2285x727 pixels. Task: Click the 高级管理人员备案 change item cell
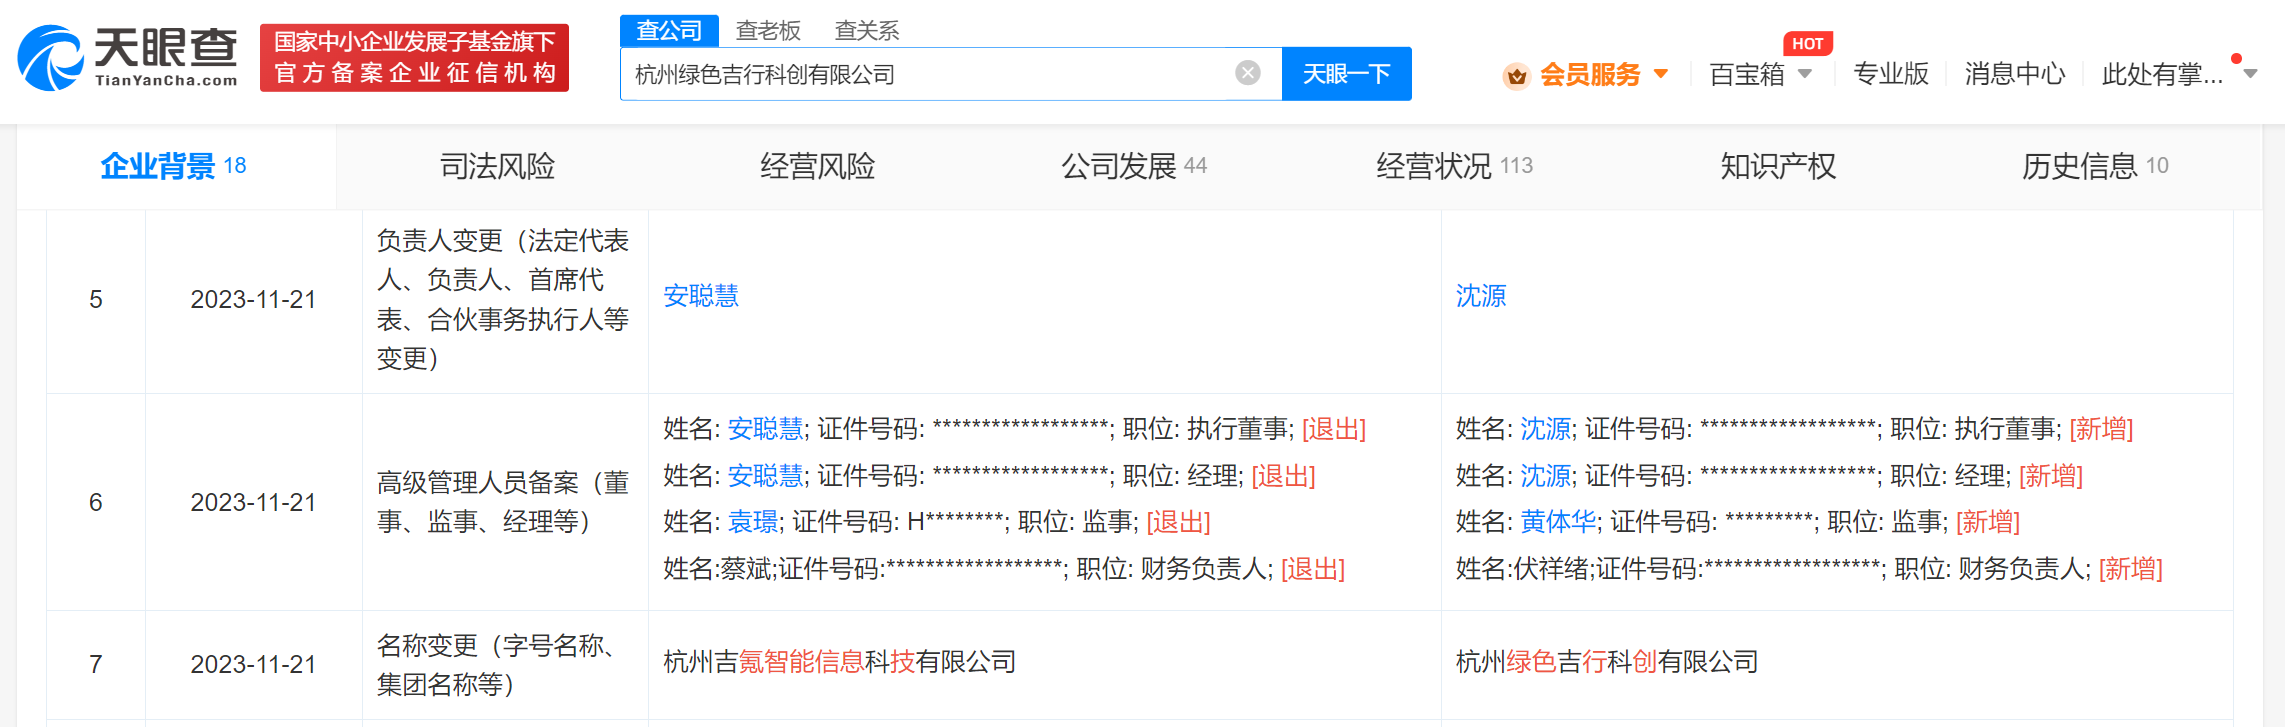coord(503,502)
